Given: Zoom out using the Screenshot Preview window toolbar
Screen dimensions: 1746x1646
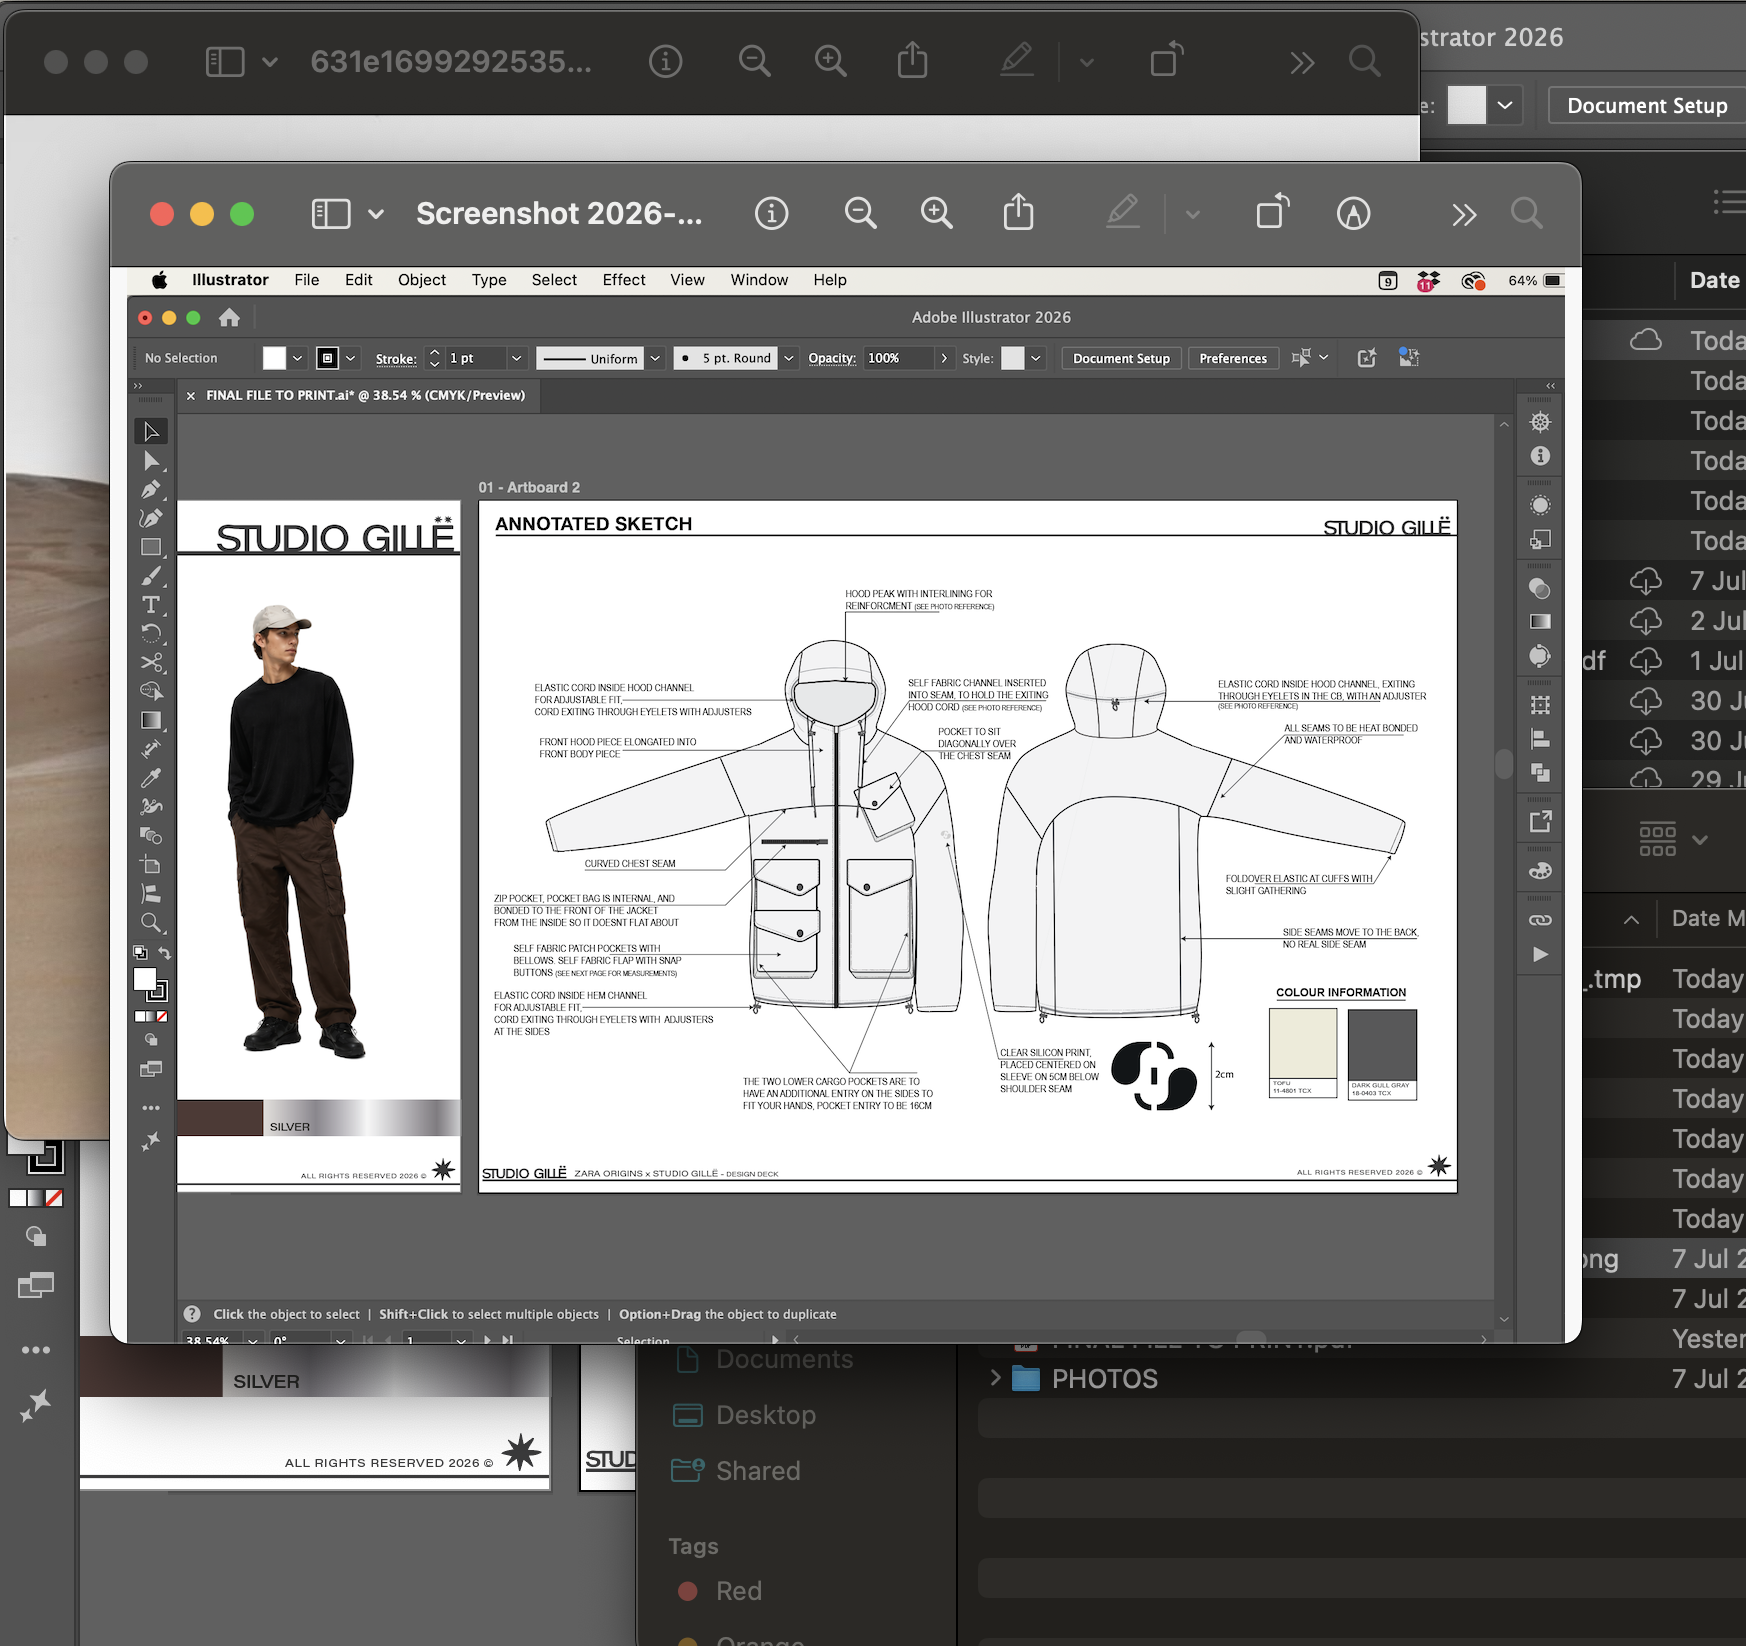Looking at the screenshot, I should [860, 213].
